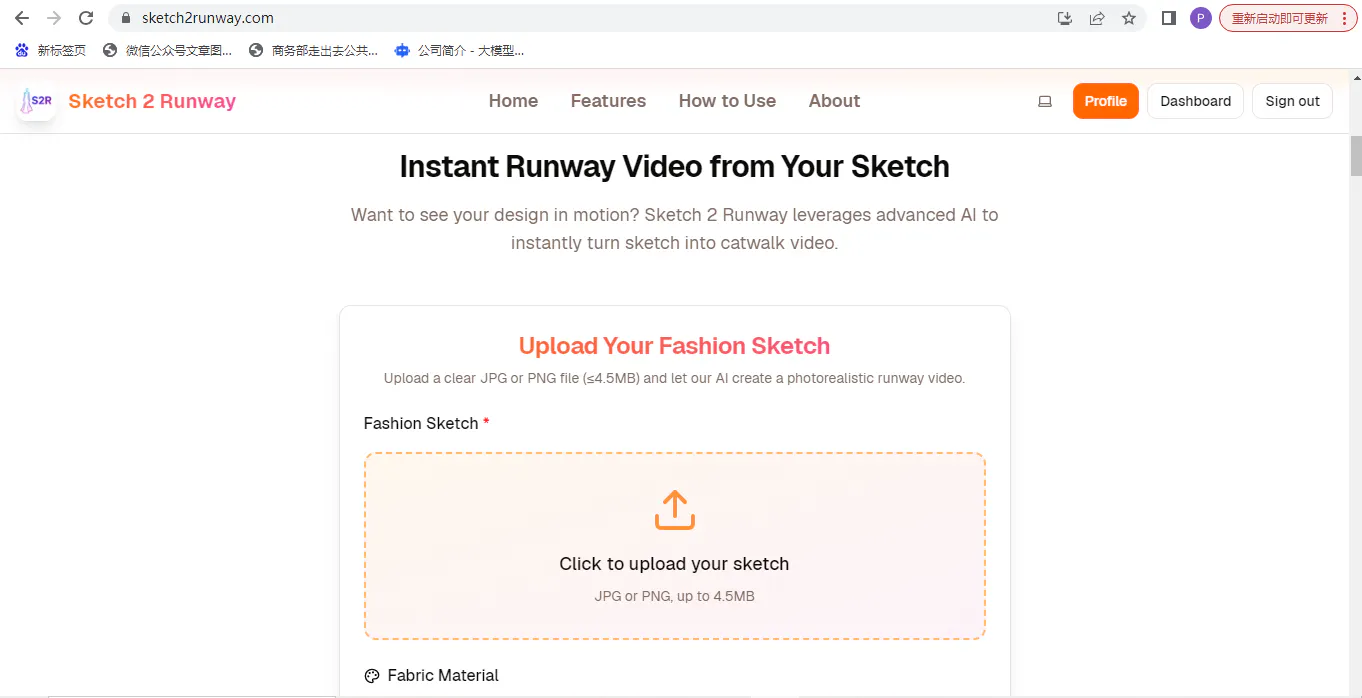The height and width of the screenshot is (698, 1362).
Task: Bookmark this page with the star icon
Action: point(1129,18)
